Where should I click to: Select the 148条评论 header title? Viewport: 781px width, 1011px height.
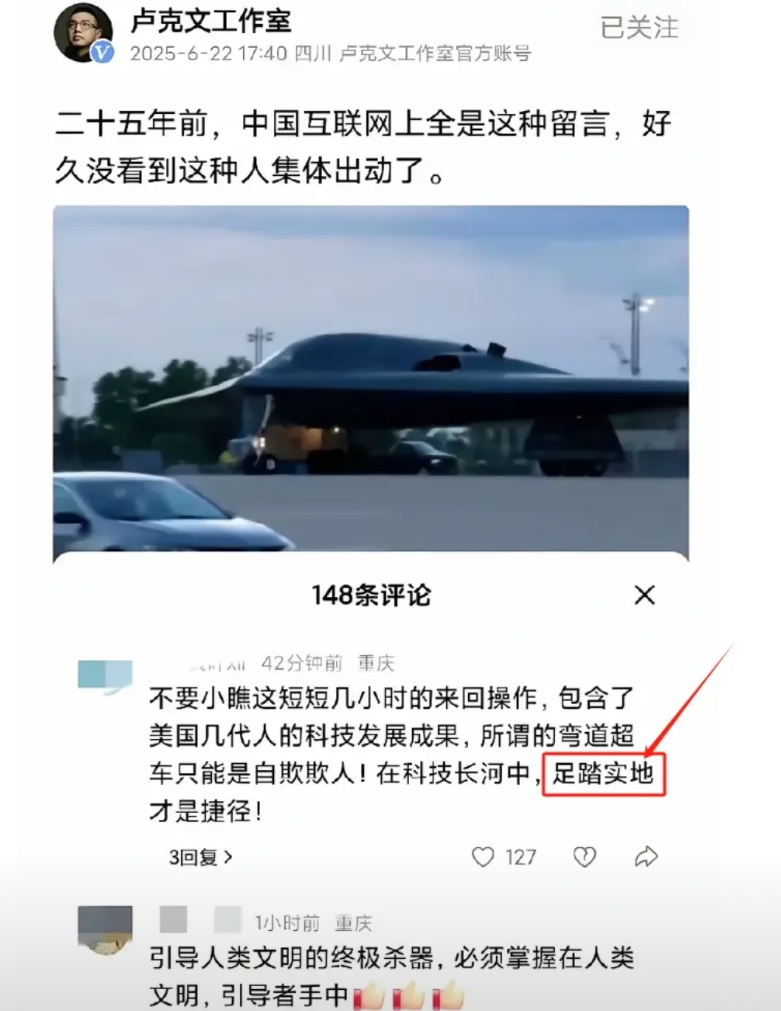point(371,595)
